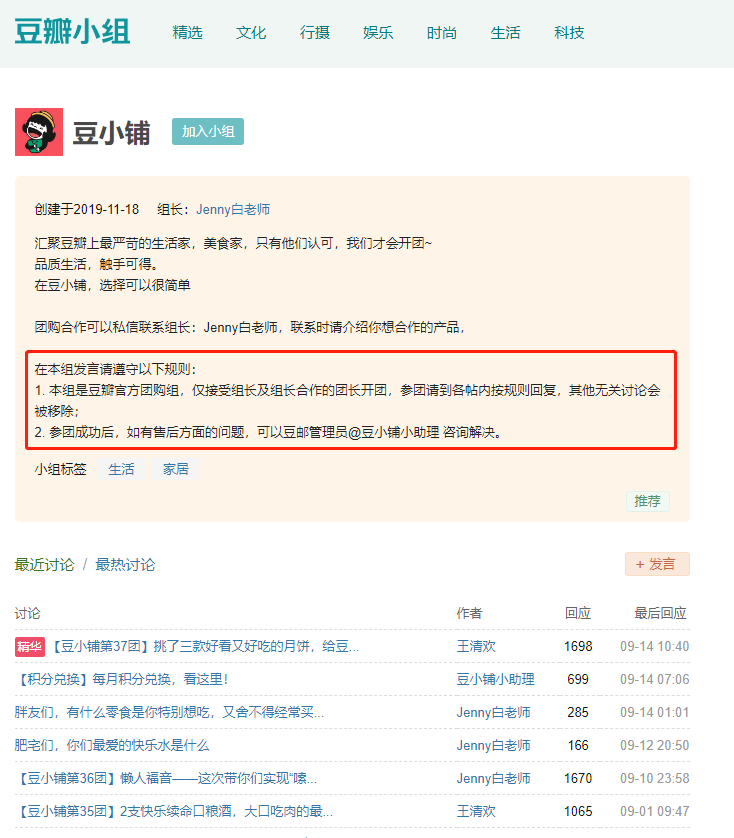The height and width of the screenshot is (838, 734).
Task: Open the 文化 navigation tab
Action: click(x=251, y=33)
